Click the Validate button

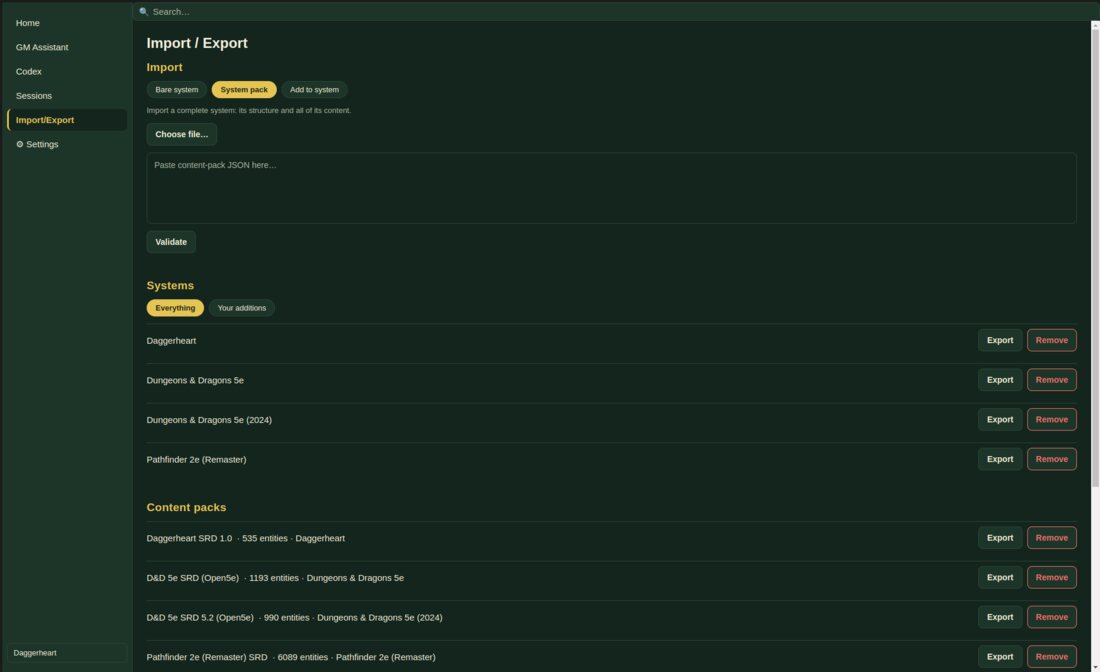pos(171,242)
